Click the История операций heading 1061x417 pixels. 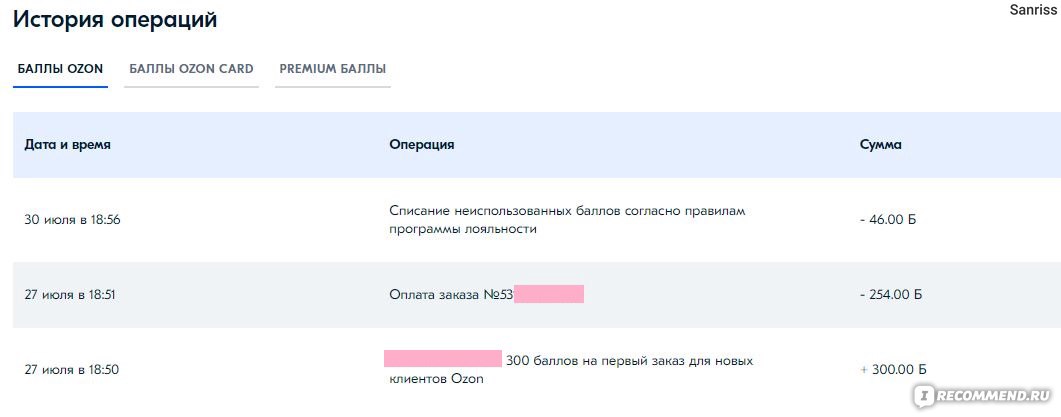(115, 19)
